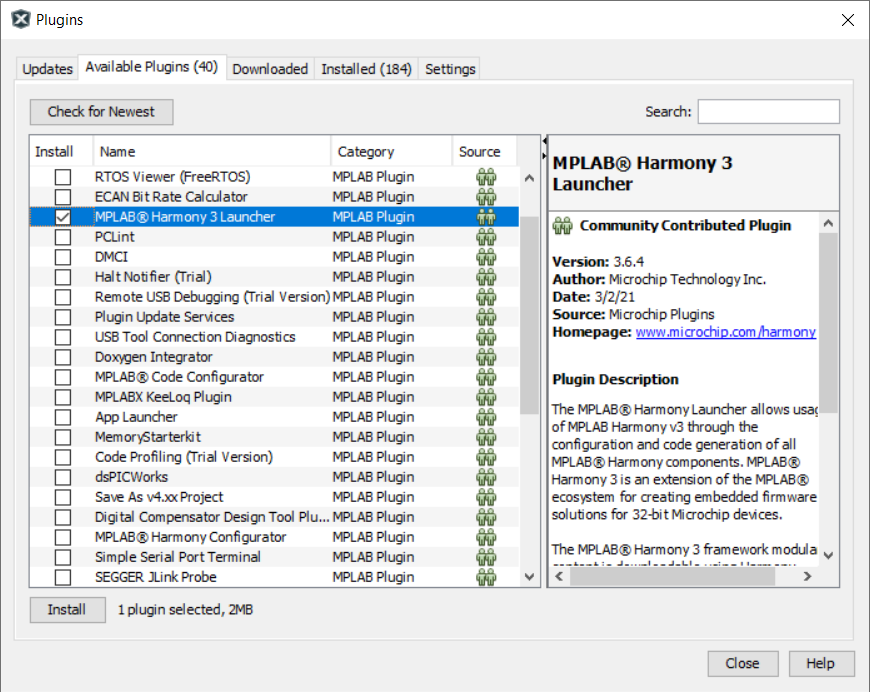Check the install box for MPLAB Code Configurator
The height and width of the screenshot is (692, 870).
tap(62, 376)
